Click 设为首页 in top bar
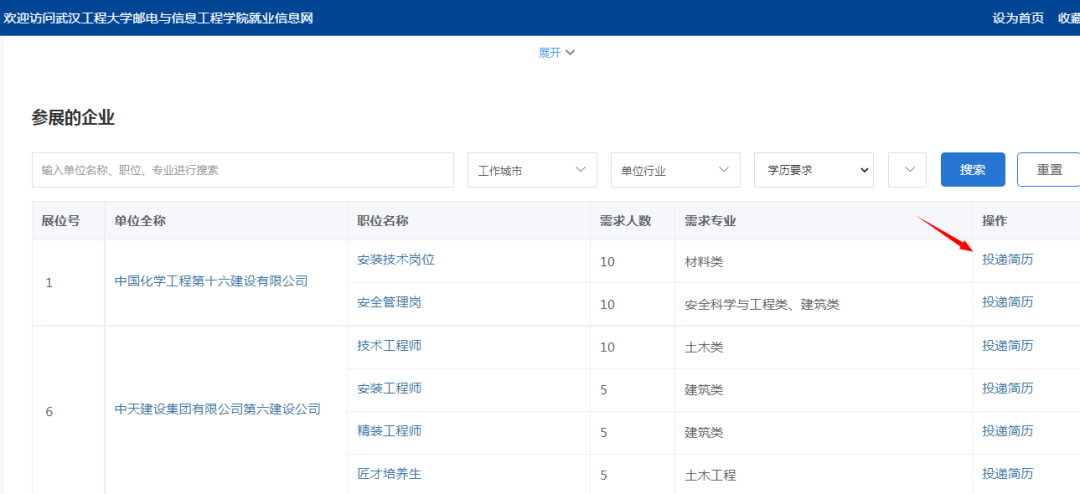Screen dimensions: 1080x494 coord(1018,18)
